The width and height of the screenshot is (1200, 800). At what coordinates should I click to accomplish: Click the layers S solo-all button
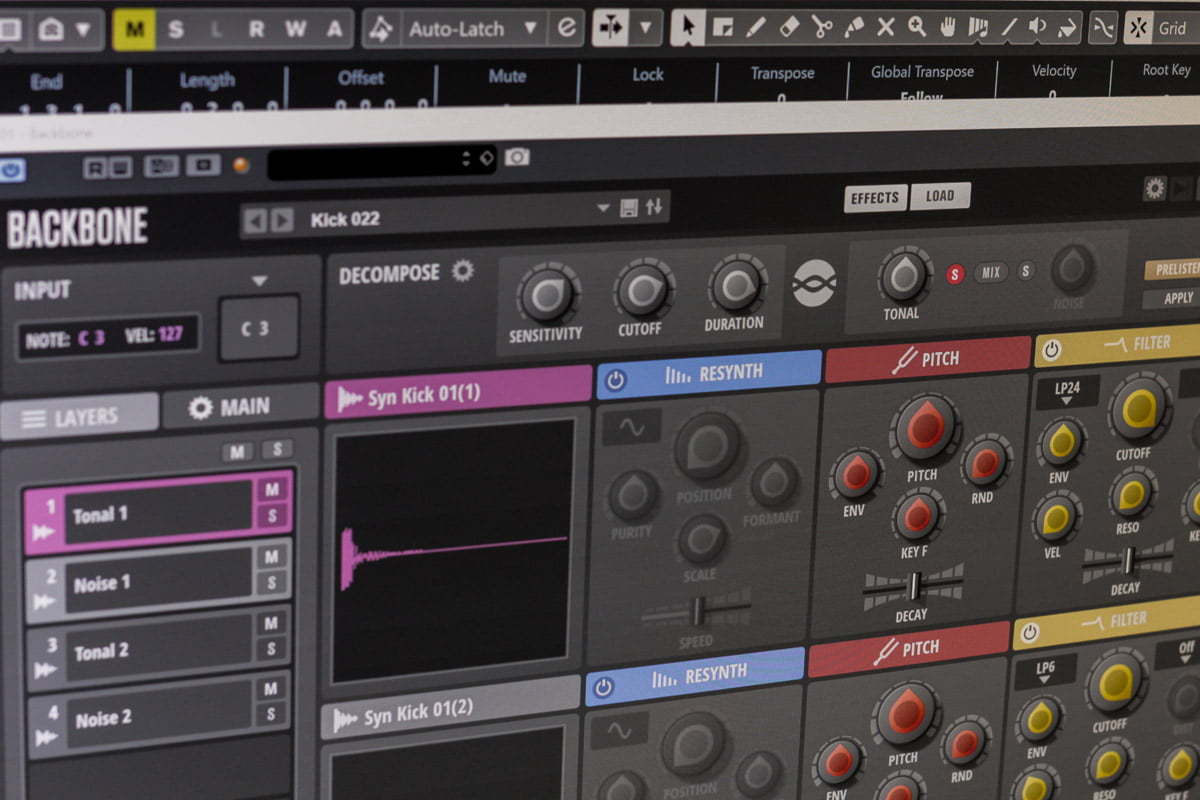pyautogui.click(x=277, y=449)
